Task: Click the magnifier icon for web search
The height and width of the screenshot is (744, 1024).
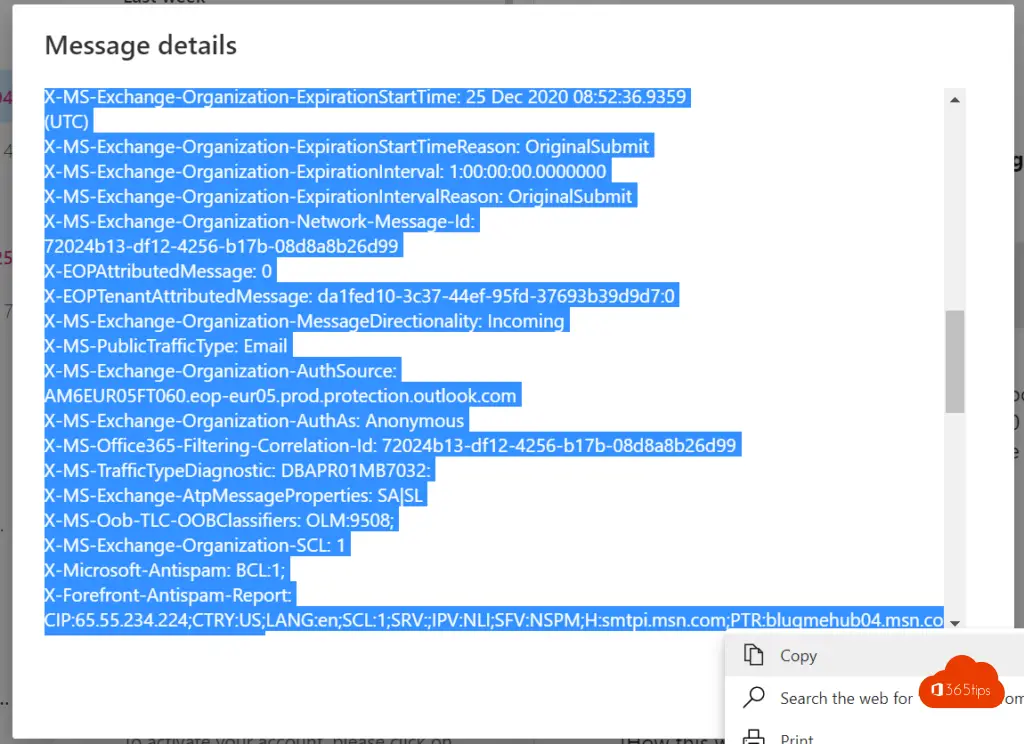Action: coord(754,697)
